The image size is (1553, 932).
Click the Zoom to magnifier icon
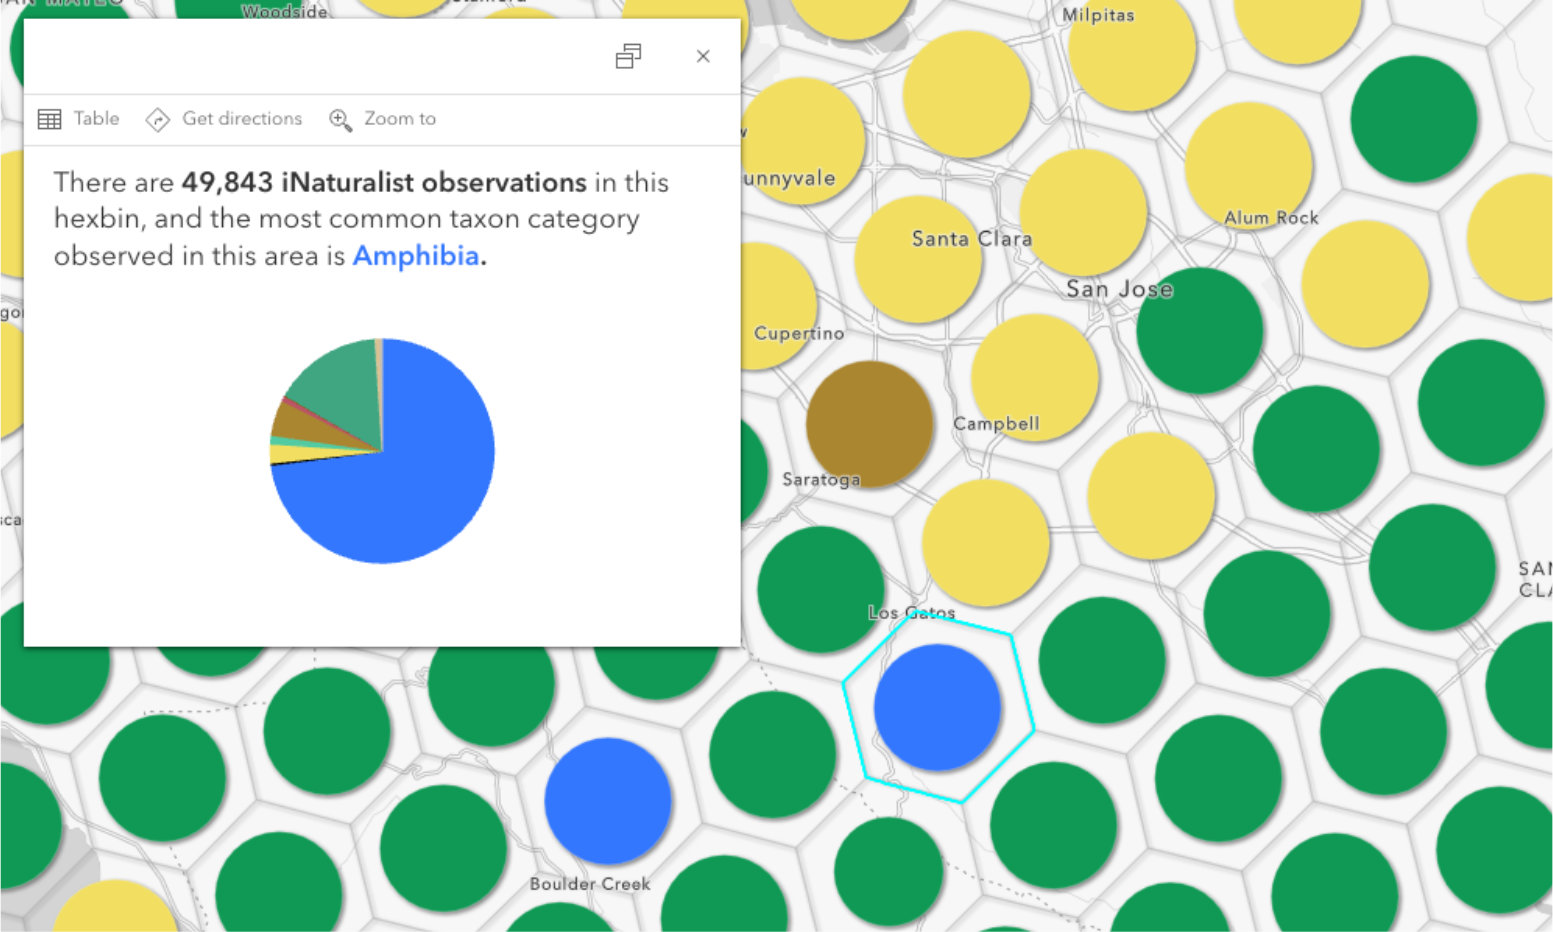click(x=340, y=119)
